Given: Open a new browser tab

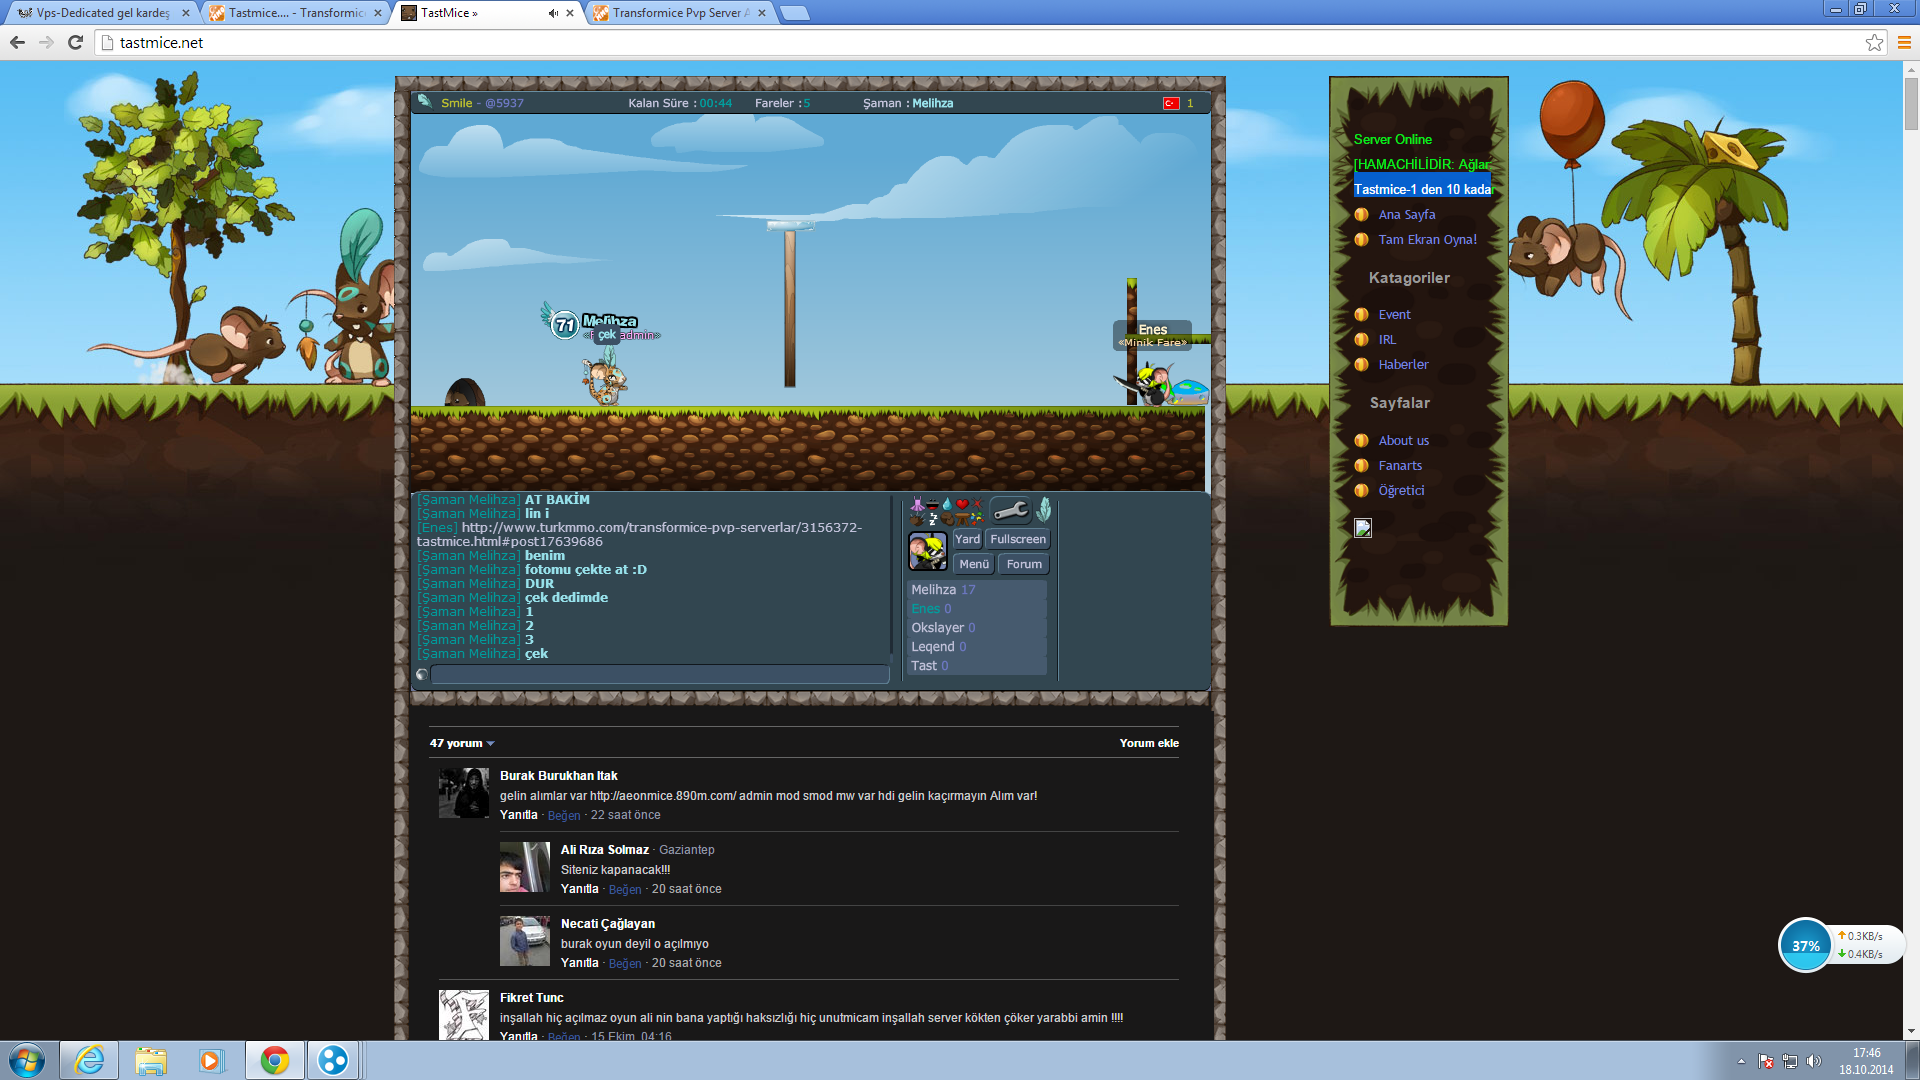Looking at the screenshot, I should pos(795,13).
